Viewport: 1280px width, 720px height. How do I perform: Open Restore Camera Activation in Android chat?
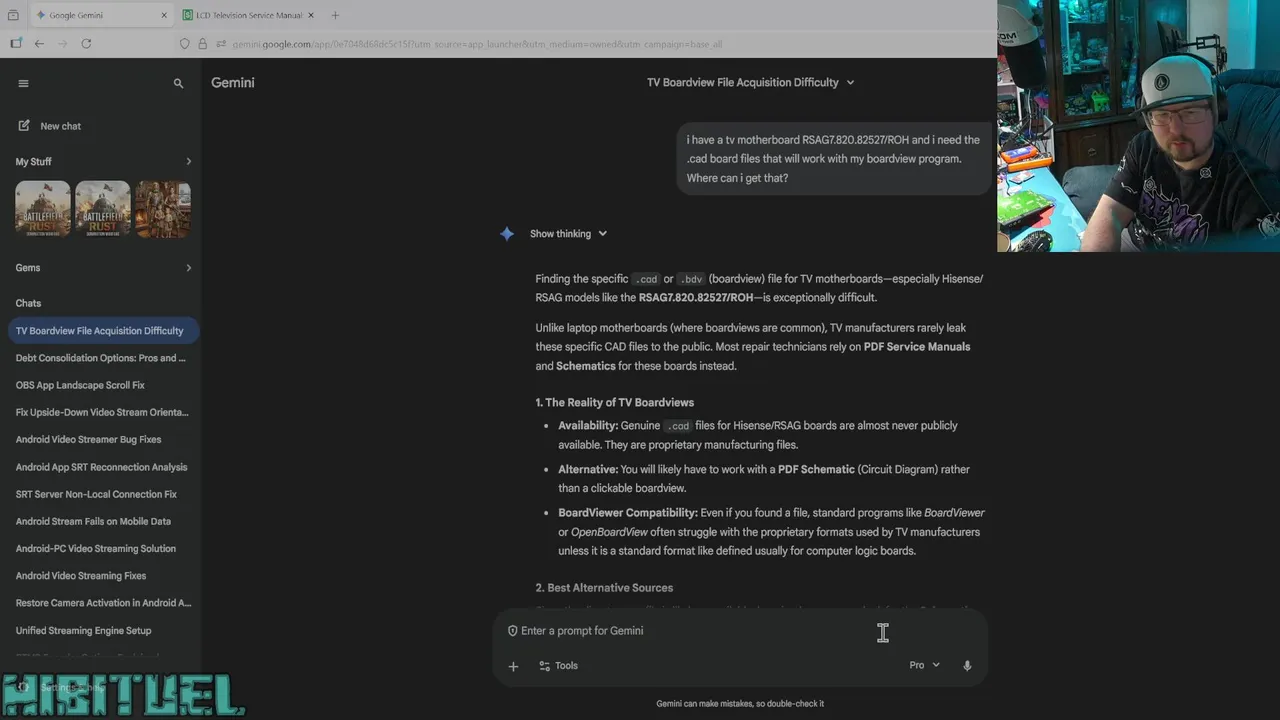tap(102, 603)
